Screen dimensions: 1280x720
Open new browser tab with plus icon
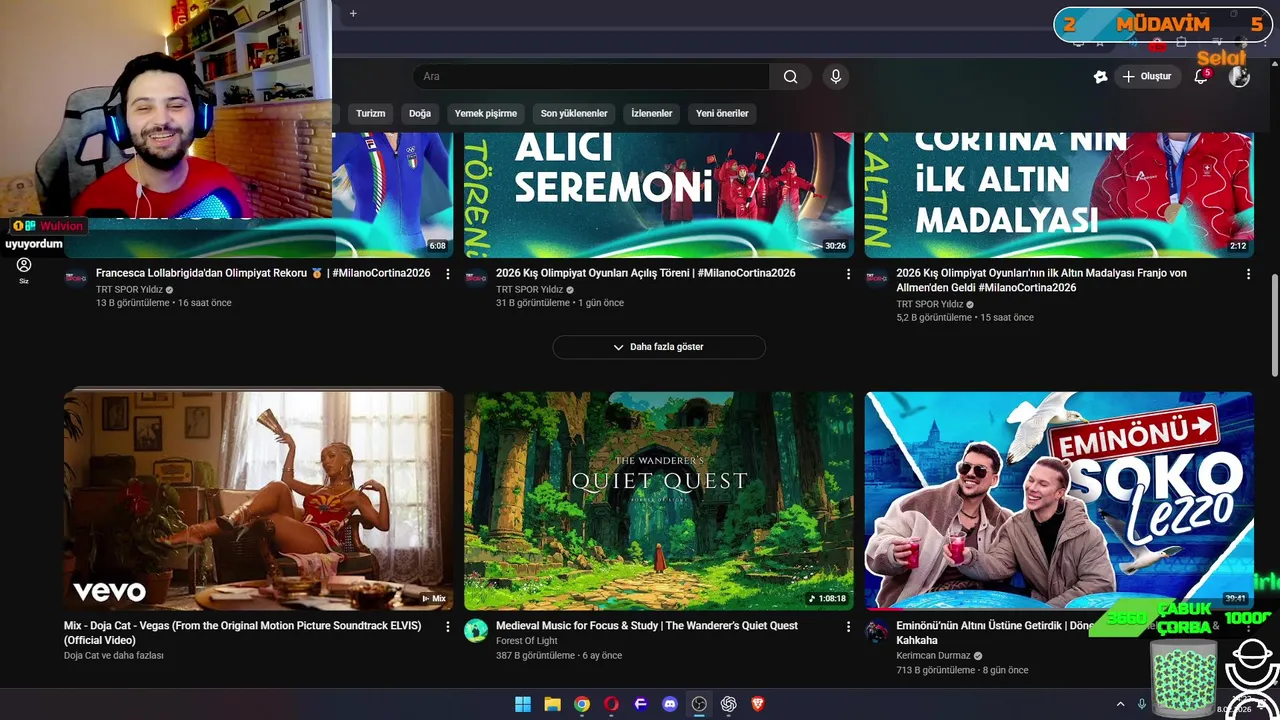(353, 14)
